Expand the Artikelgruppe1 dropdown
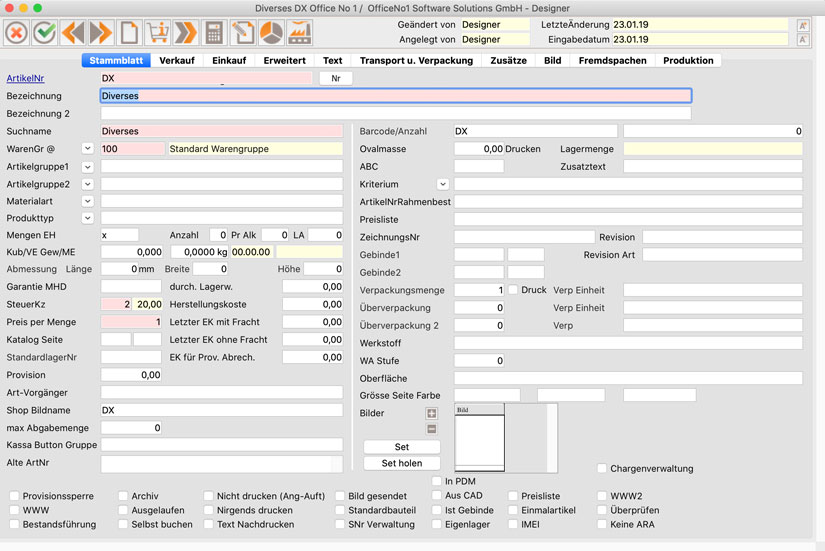825x551 pixels. 87,167
